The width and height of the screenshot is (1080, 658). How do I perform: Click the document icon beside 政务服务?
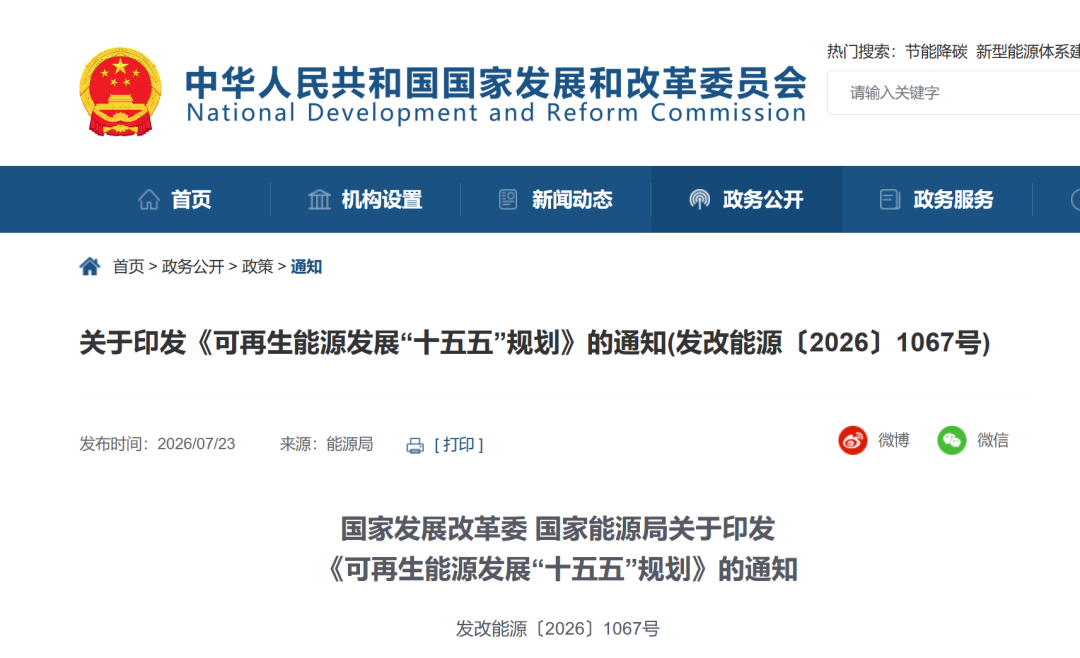(890, 200)
